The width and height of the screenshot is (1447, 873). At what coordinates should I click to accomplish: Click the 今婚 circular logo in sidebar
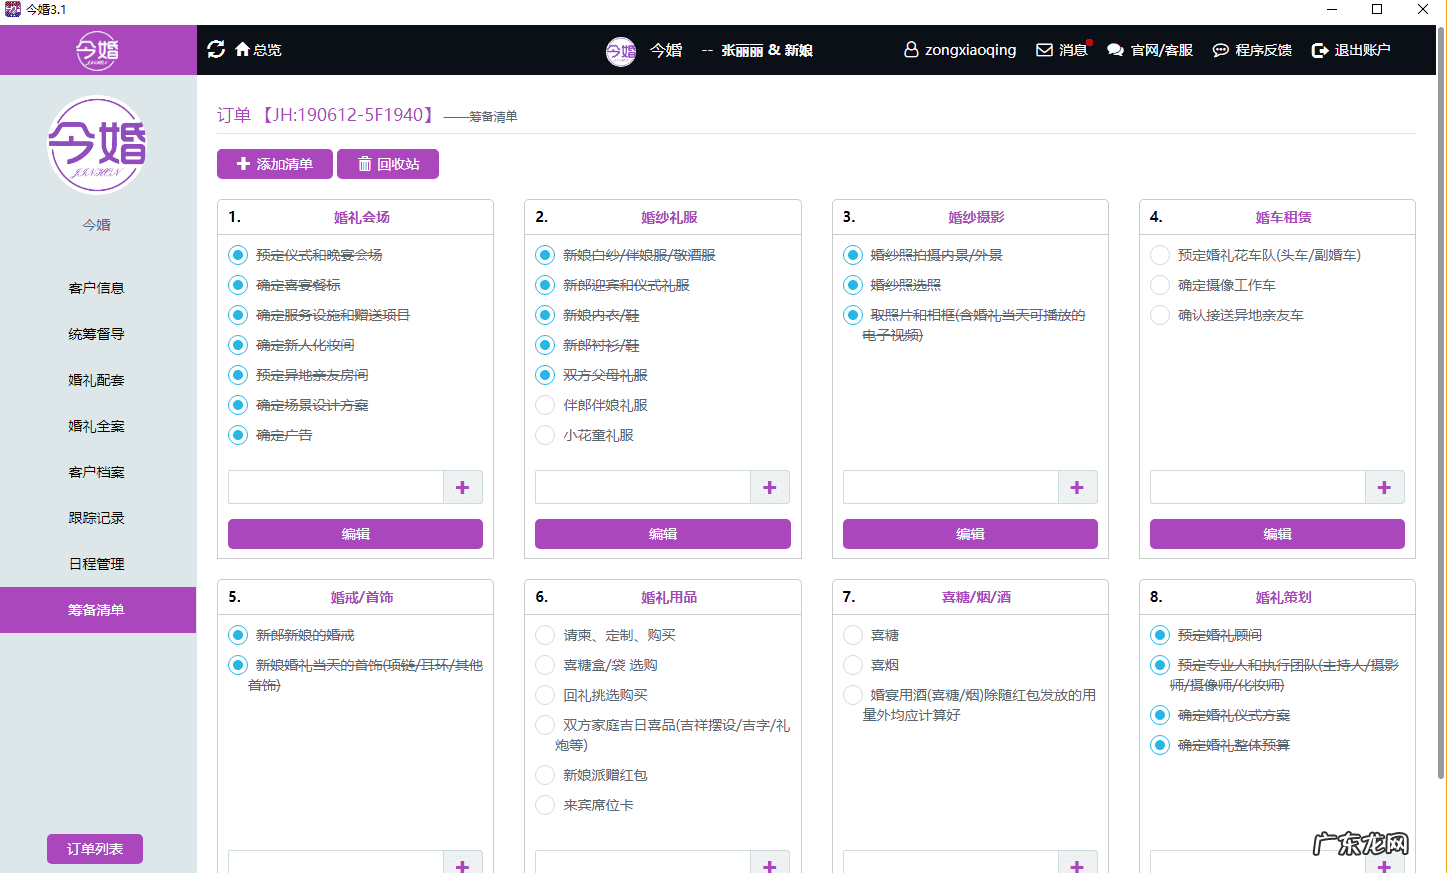point(96,144)
